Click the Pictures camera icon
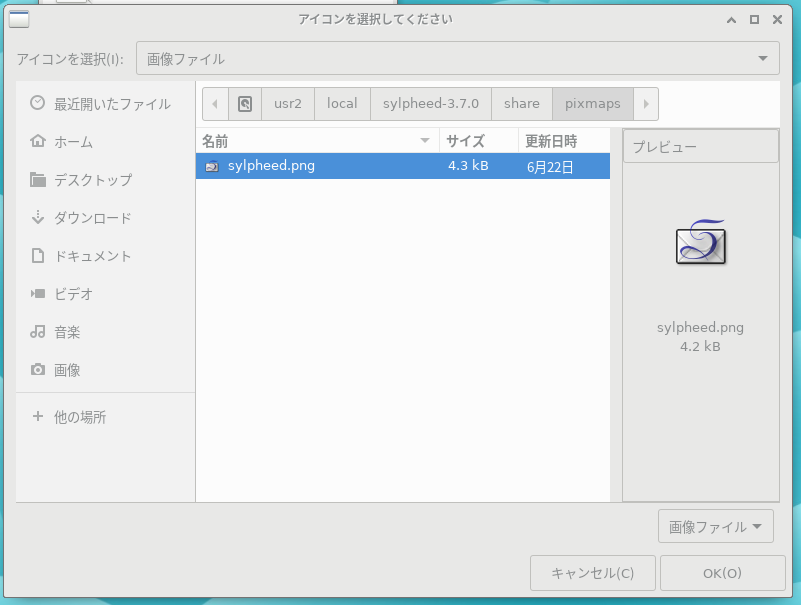The image size is (801, 605). click(38, 369)
